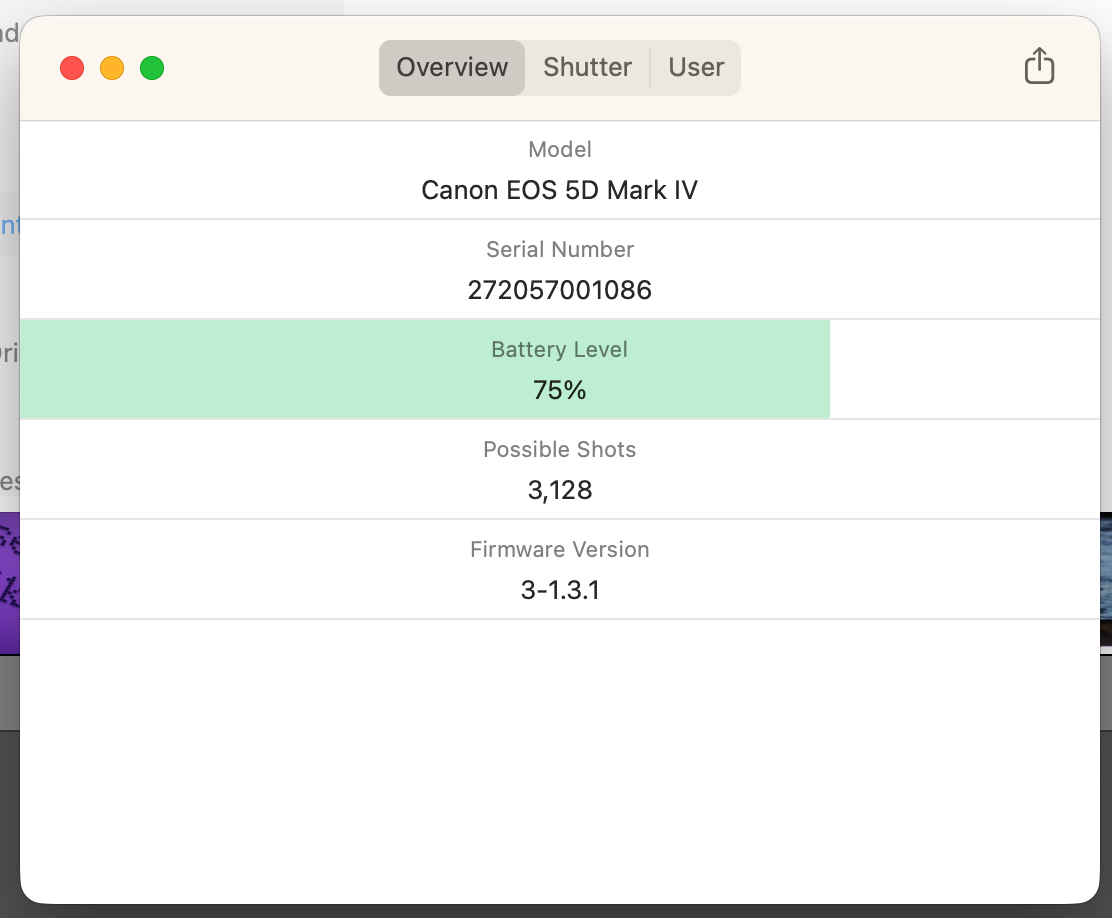1112x918 pixels.
Task: Switch to the Overview tab
Action: click(452, 67)
